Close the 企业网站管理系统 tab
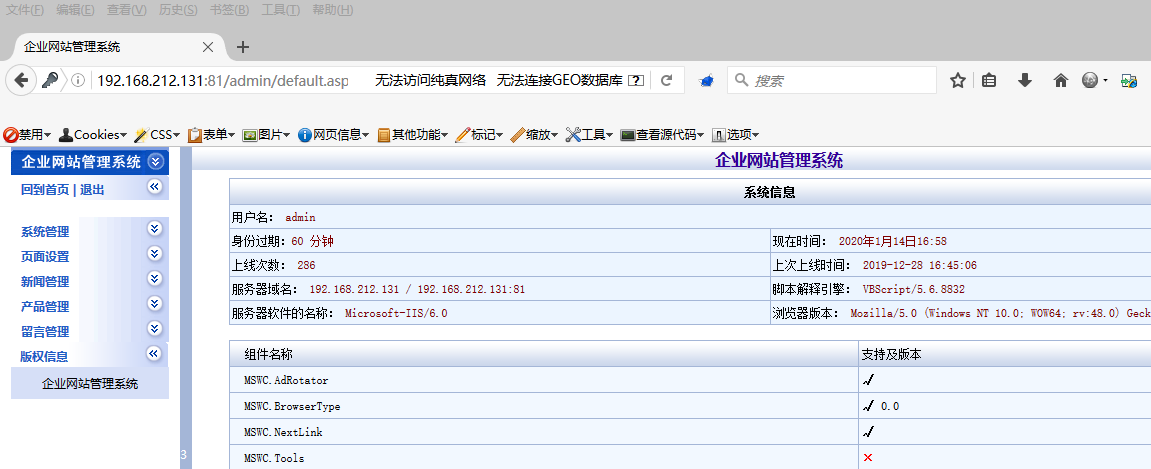Viewport: 1151px width, 469px height. [x=208, y=47]
